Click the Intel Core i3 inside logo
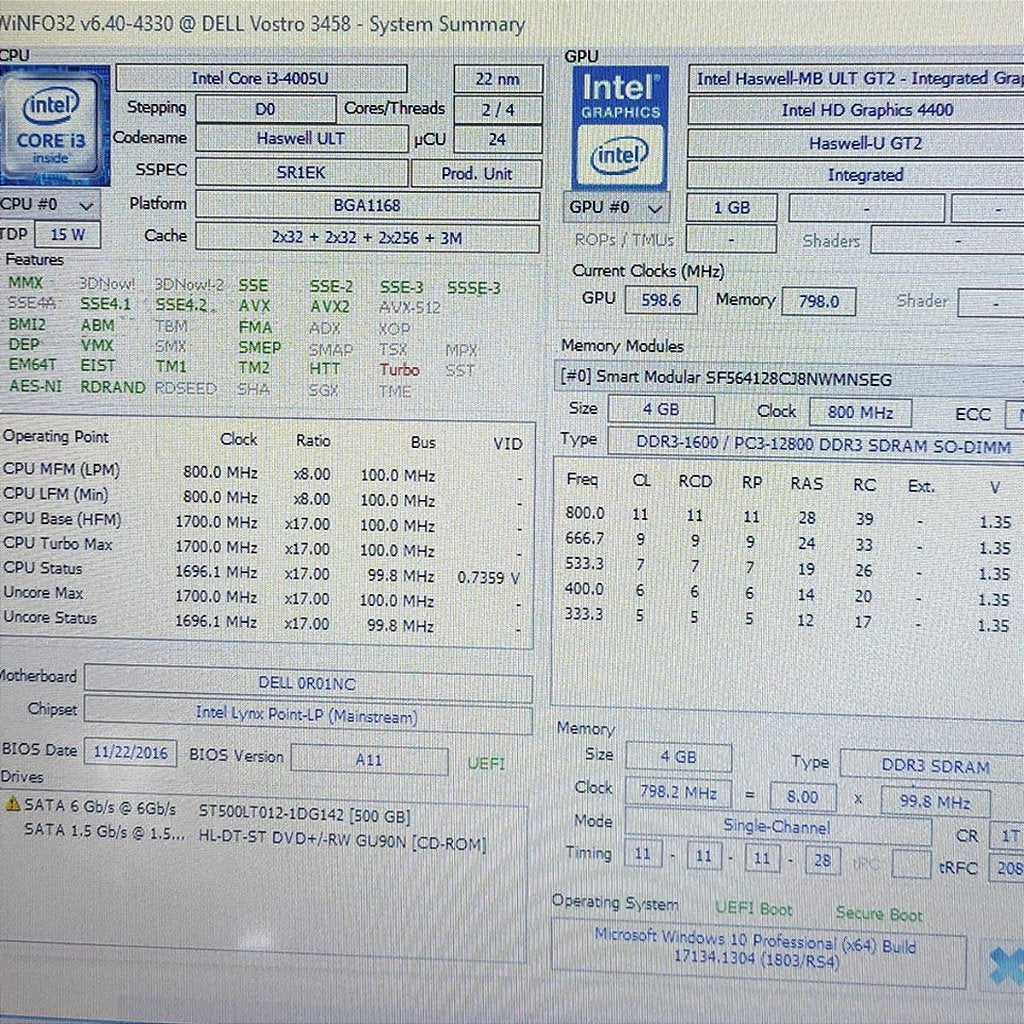 tap(54, 127)
